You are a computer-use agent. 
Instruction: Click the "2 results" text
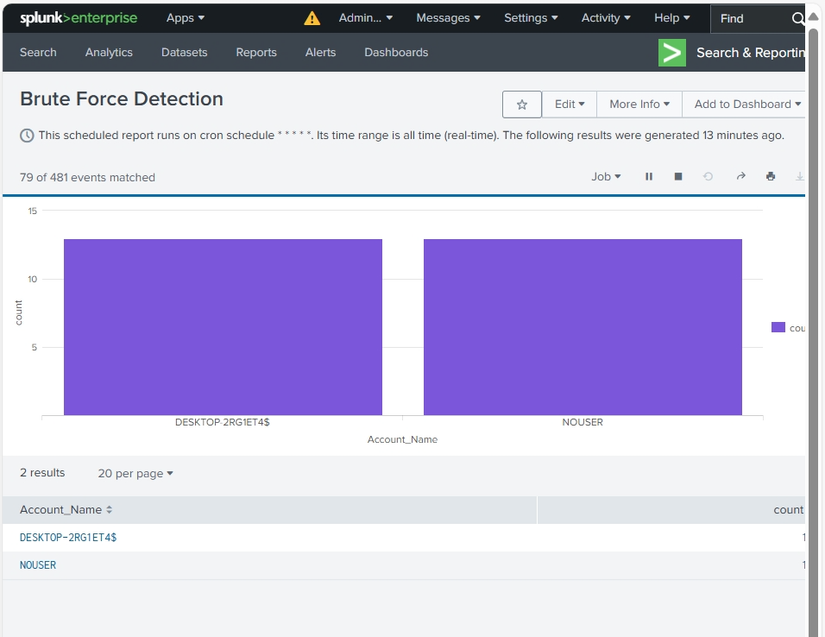pos(42,473)
